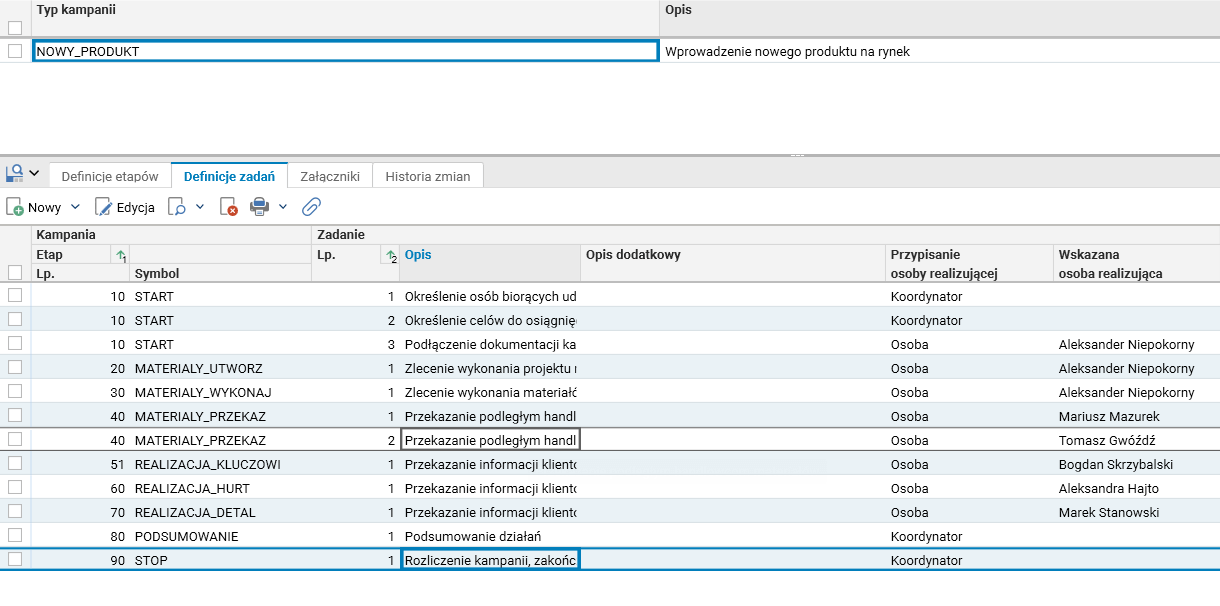Open the dropdown arrow beside the printer icon
1220x606 pixels.
click(x=283, y=207)
